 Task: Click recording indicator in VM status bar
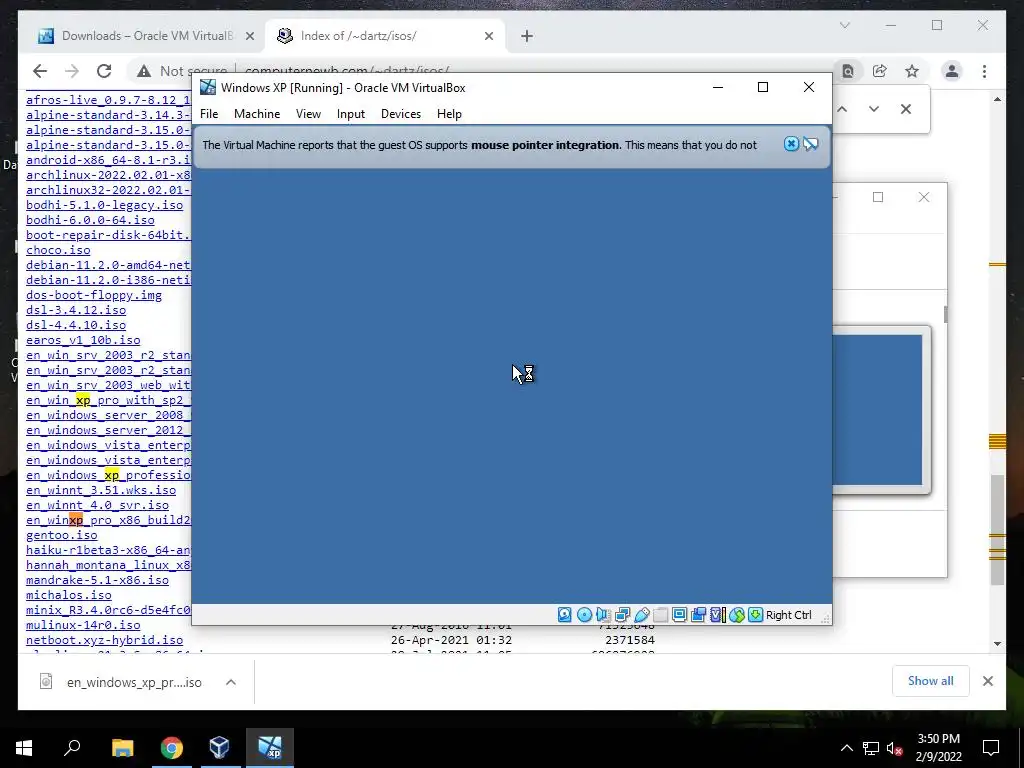click(698, 615)
